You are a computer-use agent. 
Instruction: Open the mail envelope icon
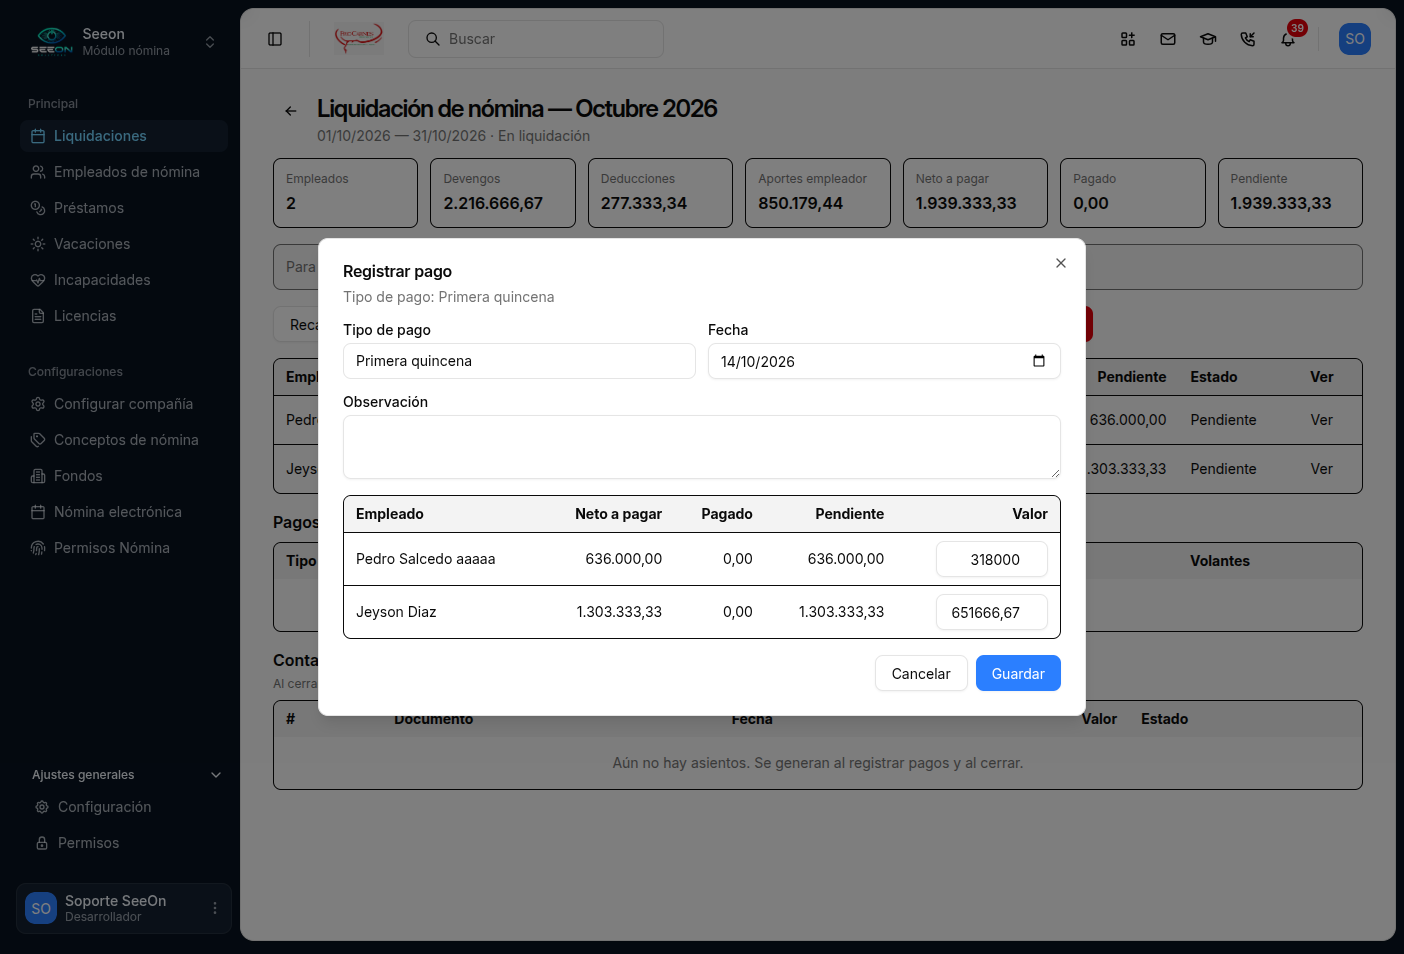click(x=1168, y=39)
